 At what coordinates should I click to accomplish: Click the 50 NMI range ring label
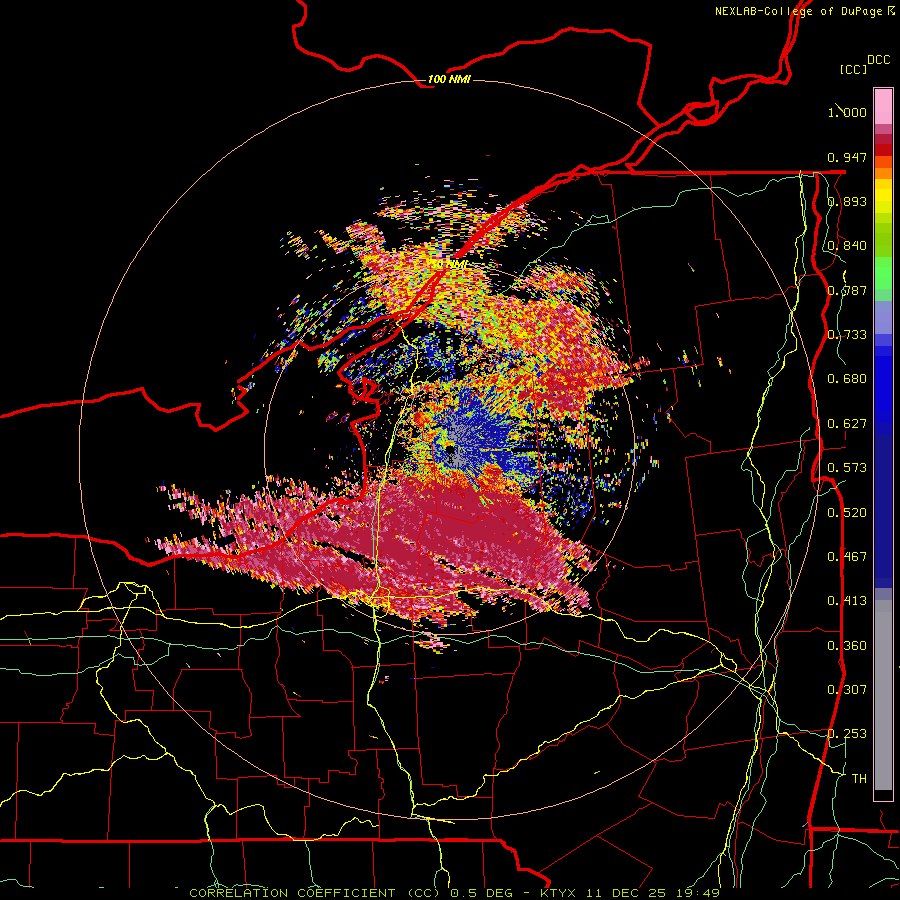(x=450, y=263)
